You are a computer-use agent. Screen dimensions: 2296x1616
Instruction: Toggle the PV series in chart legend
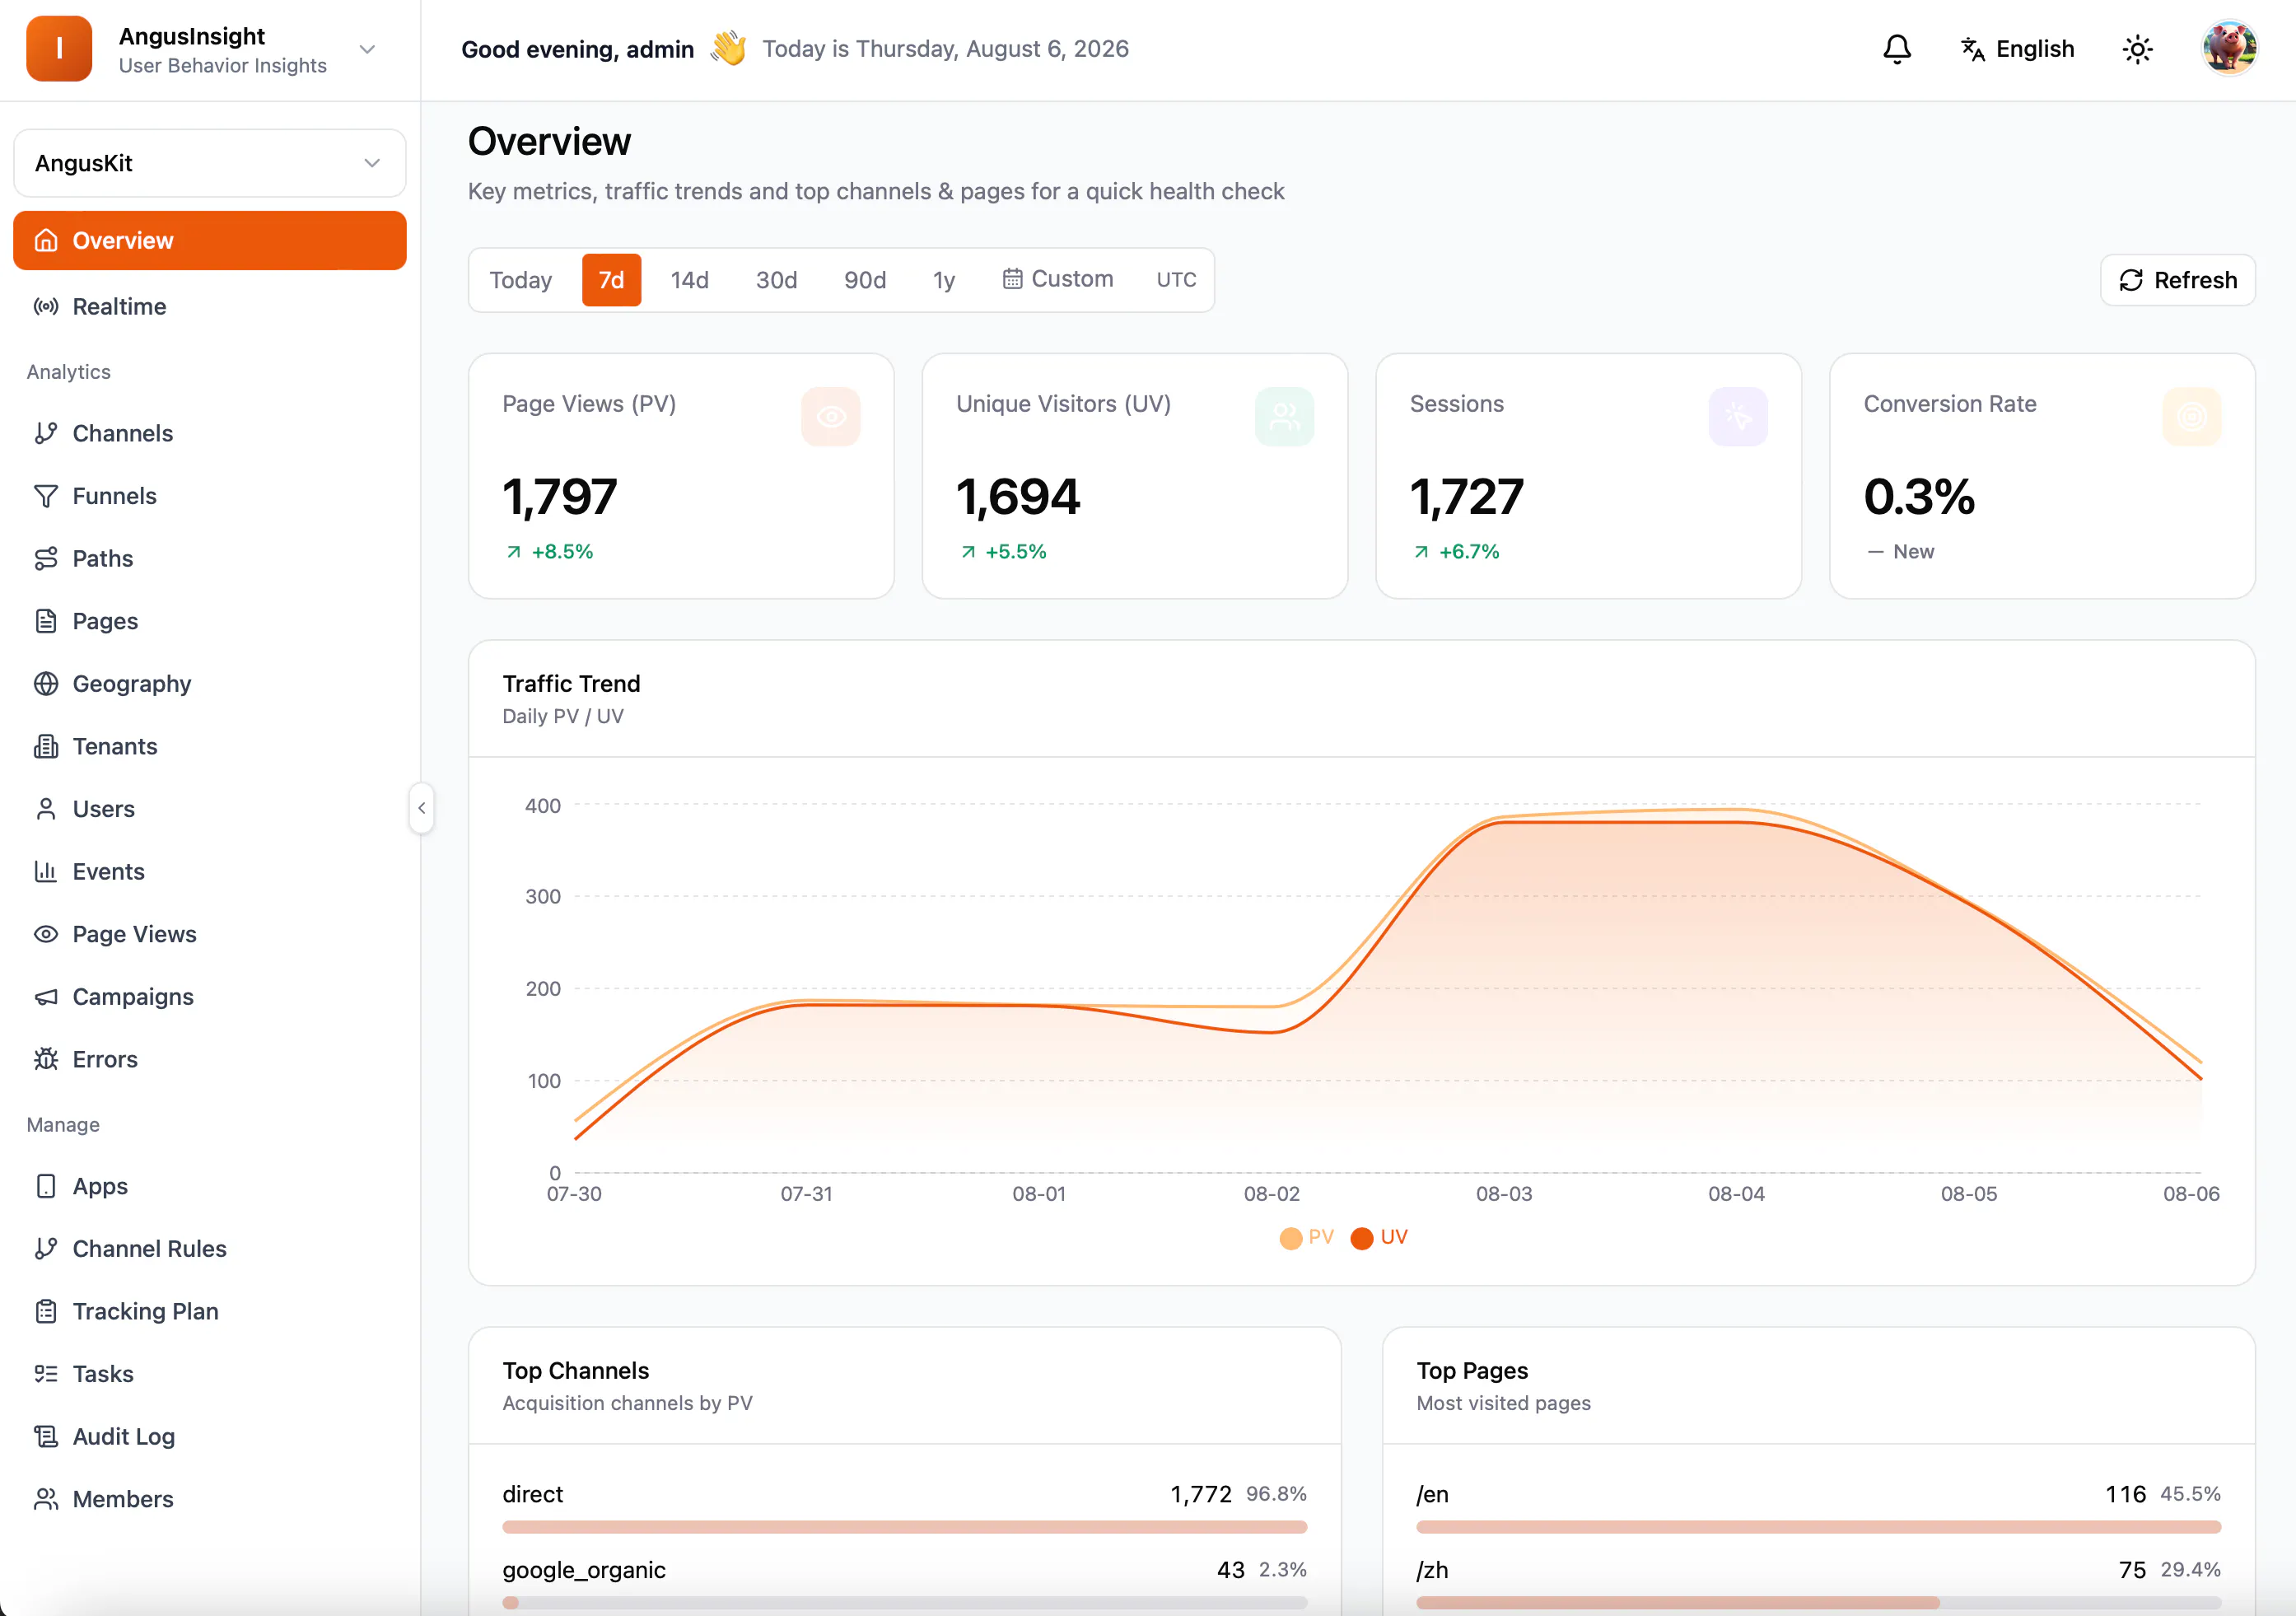[1306, 1237]
